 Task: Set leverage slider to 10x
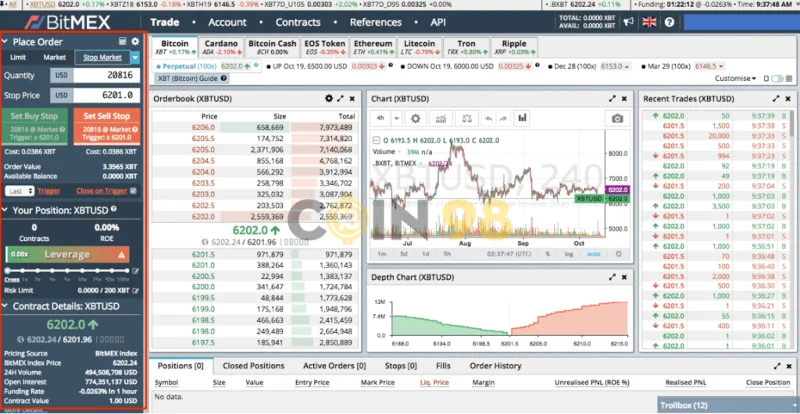82,271
